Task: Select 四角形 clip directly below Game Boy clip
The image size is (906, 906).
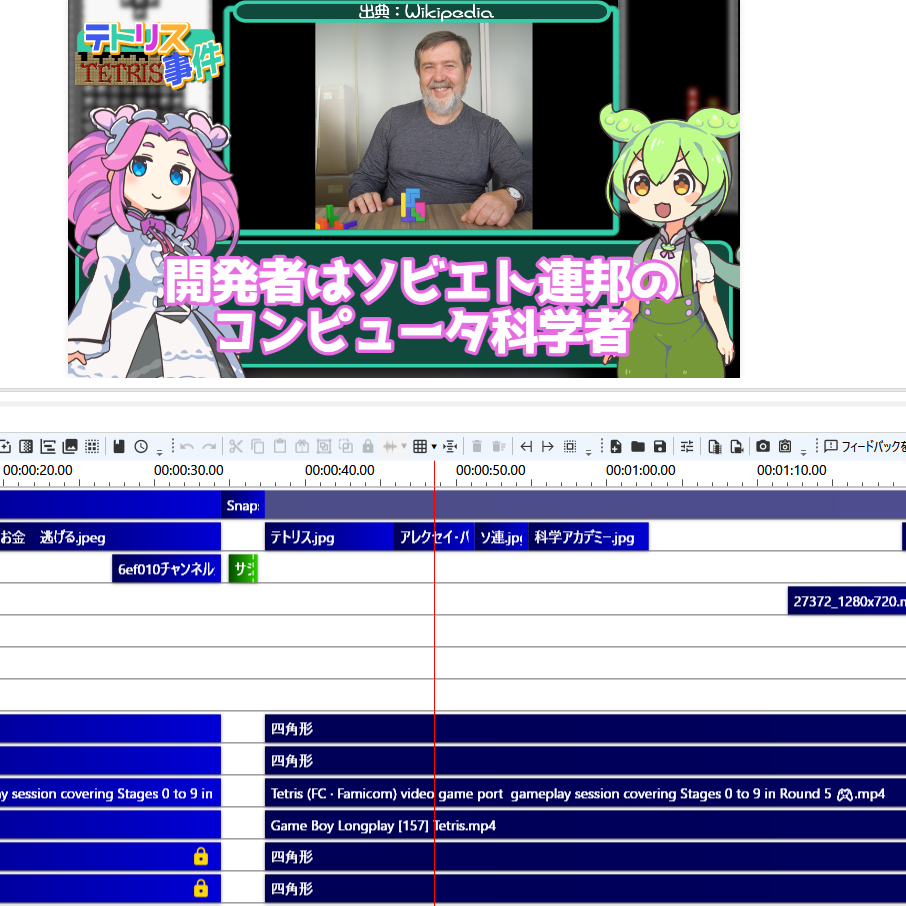Action: click(x=585, y=856)
